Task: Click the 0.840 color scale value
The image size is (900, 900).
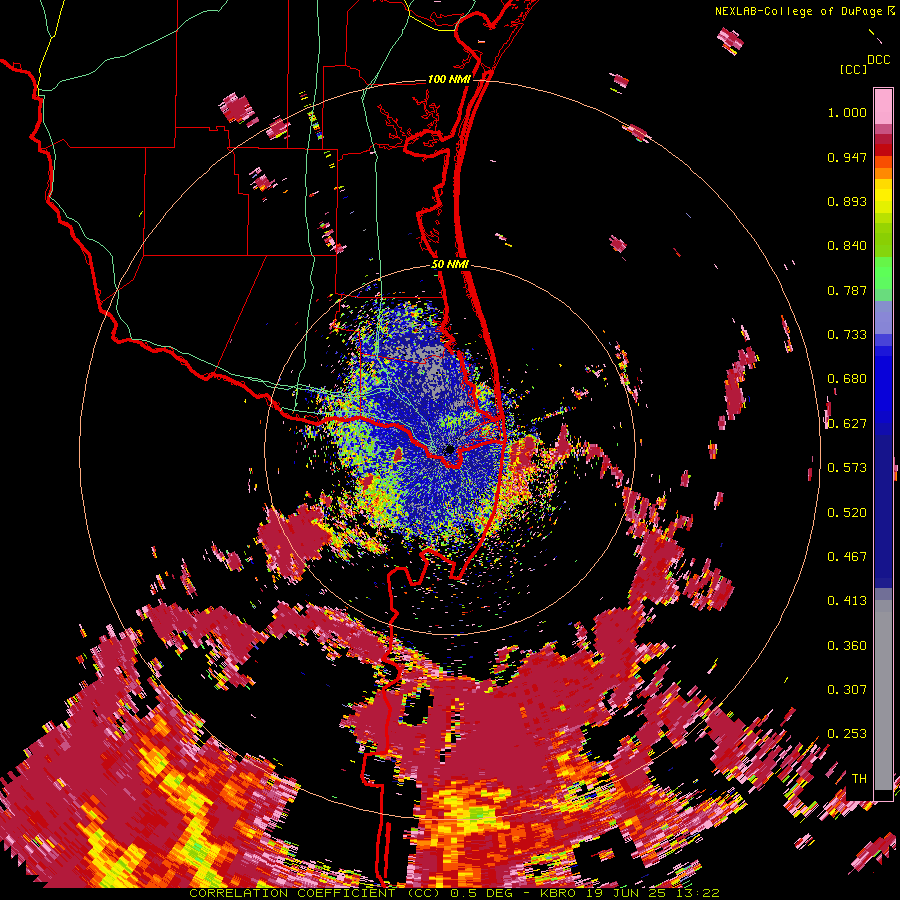Action: tap(847, 246)
